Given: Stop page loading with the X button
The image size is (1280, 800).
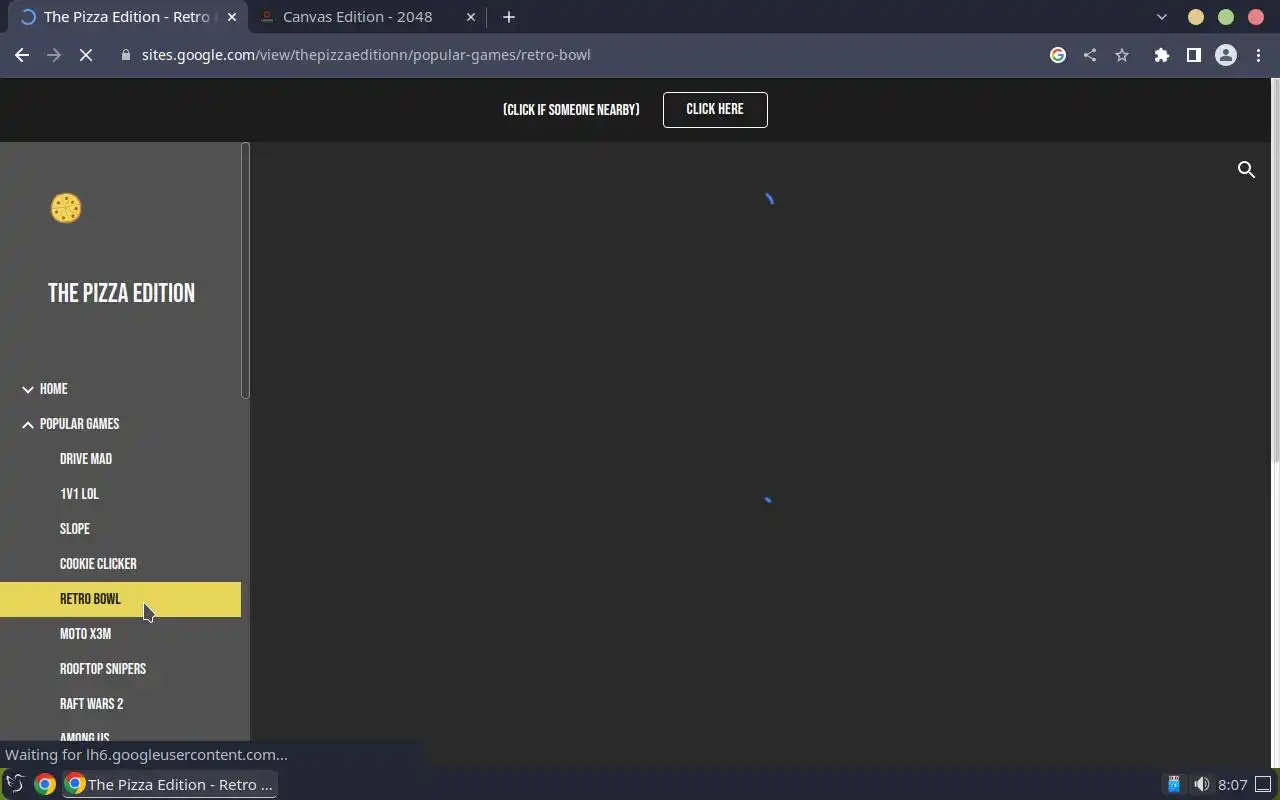Looking at the screenshot, I should 86,55.
